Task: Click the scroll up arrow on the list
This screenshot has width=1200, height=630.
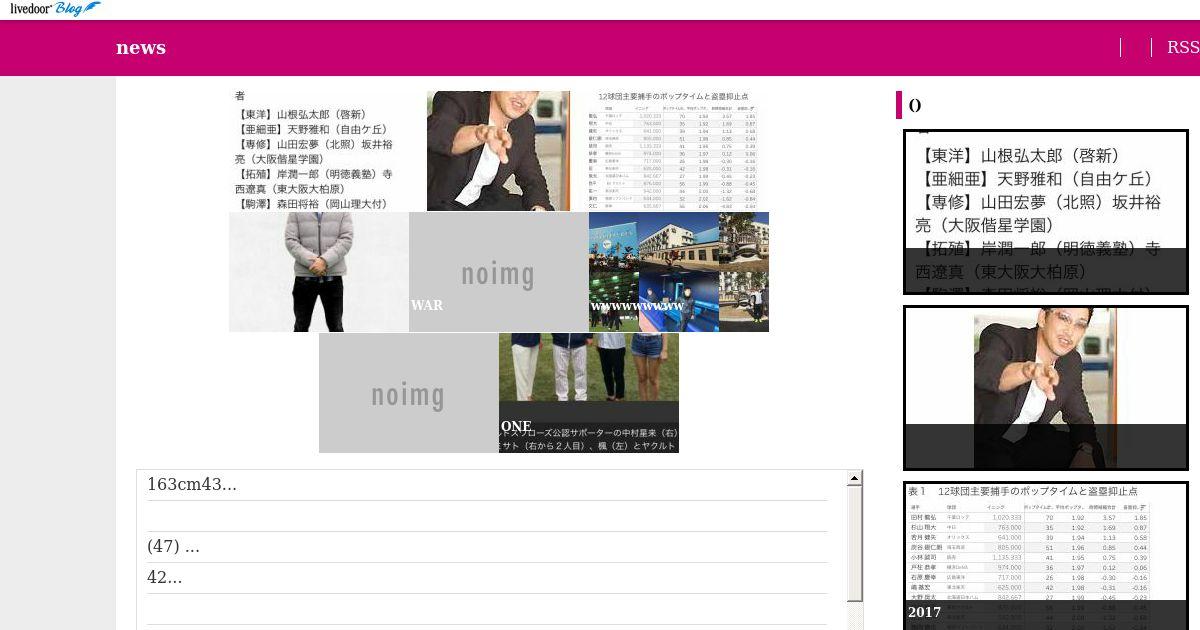Action: pyautogui.click(x=854, y=478)
